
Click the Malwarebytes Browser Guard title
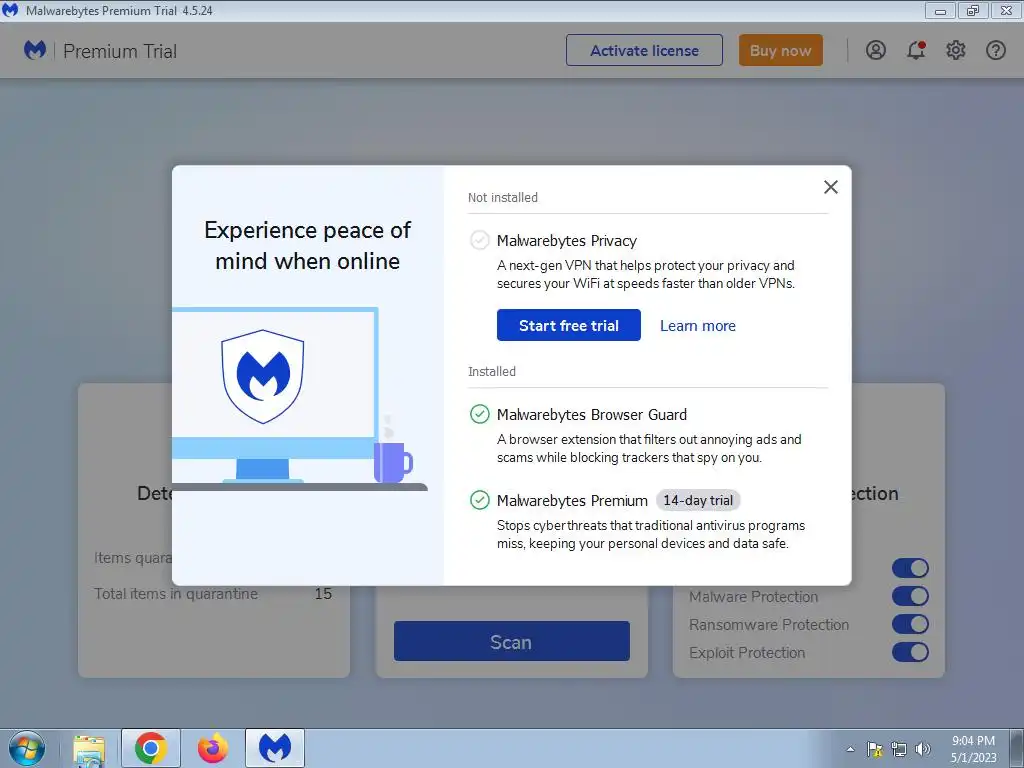[x=592, y=415]
